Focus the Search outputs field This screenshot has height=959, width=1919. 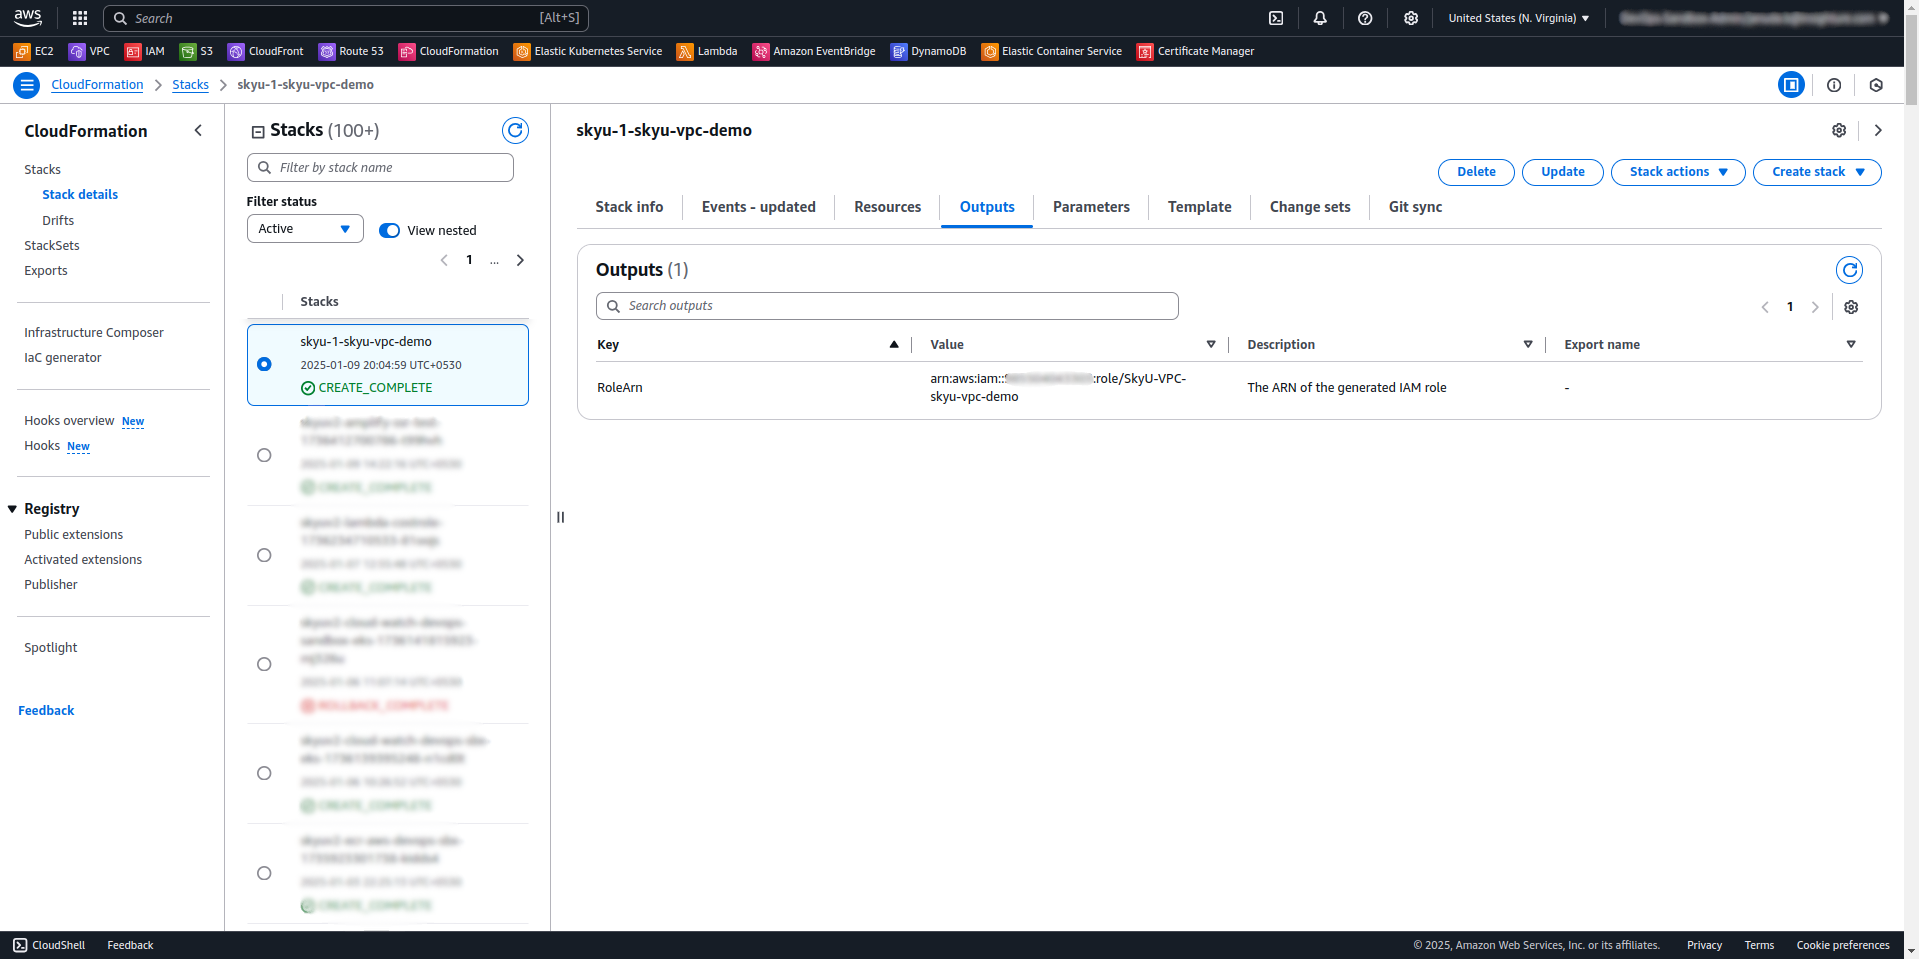coord(887,306)
